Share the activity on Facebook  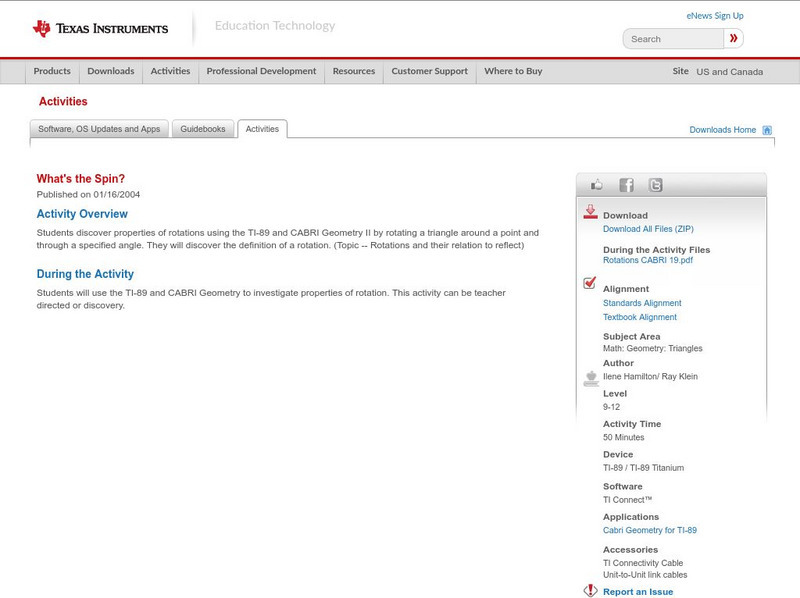point(627,184)
